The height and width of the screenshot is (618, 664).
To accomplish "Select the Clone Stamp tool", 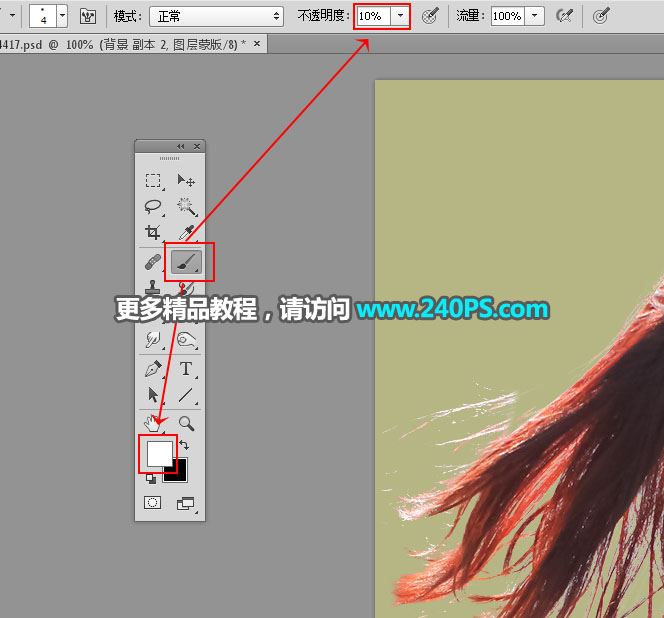I will (x=153, y=287).
